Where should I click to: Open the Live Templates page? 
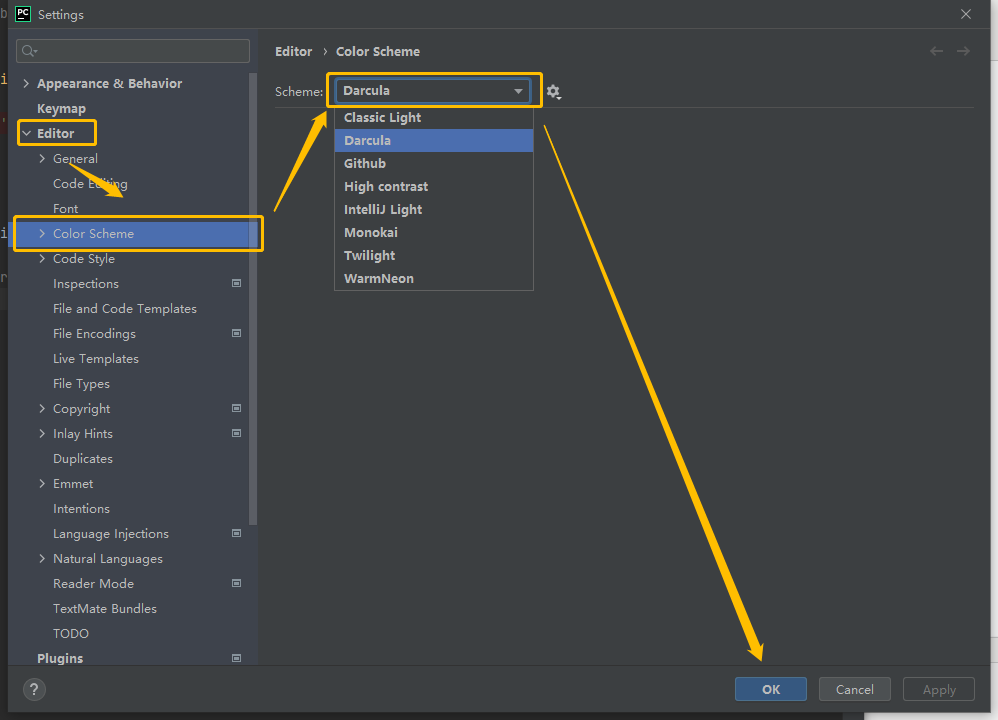tap(95, 358)
